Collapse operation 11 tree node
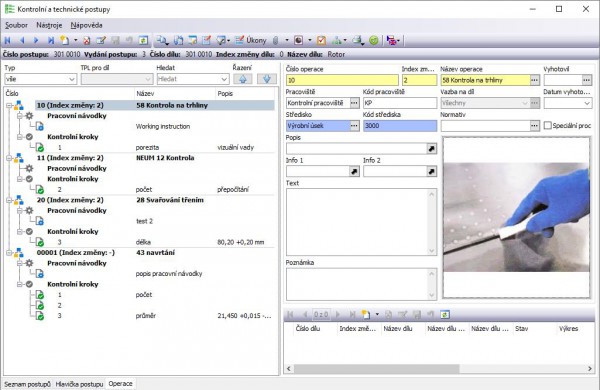Viewport: 600px width, 390px height. (9, 158)
